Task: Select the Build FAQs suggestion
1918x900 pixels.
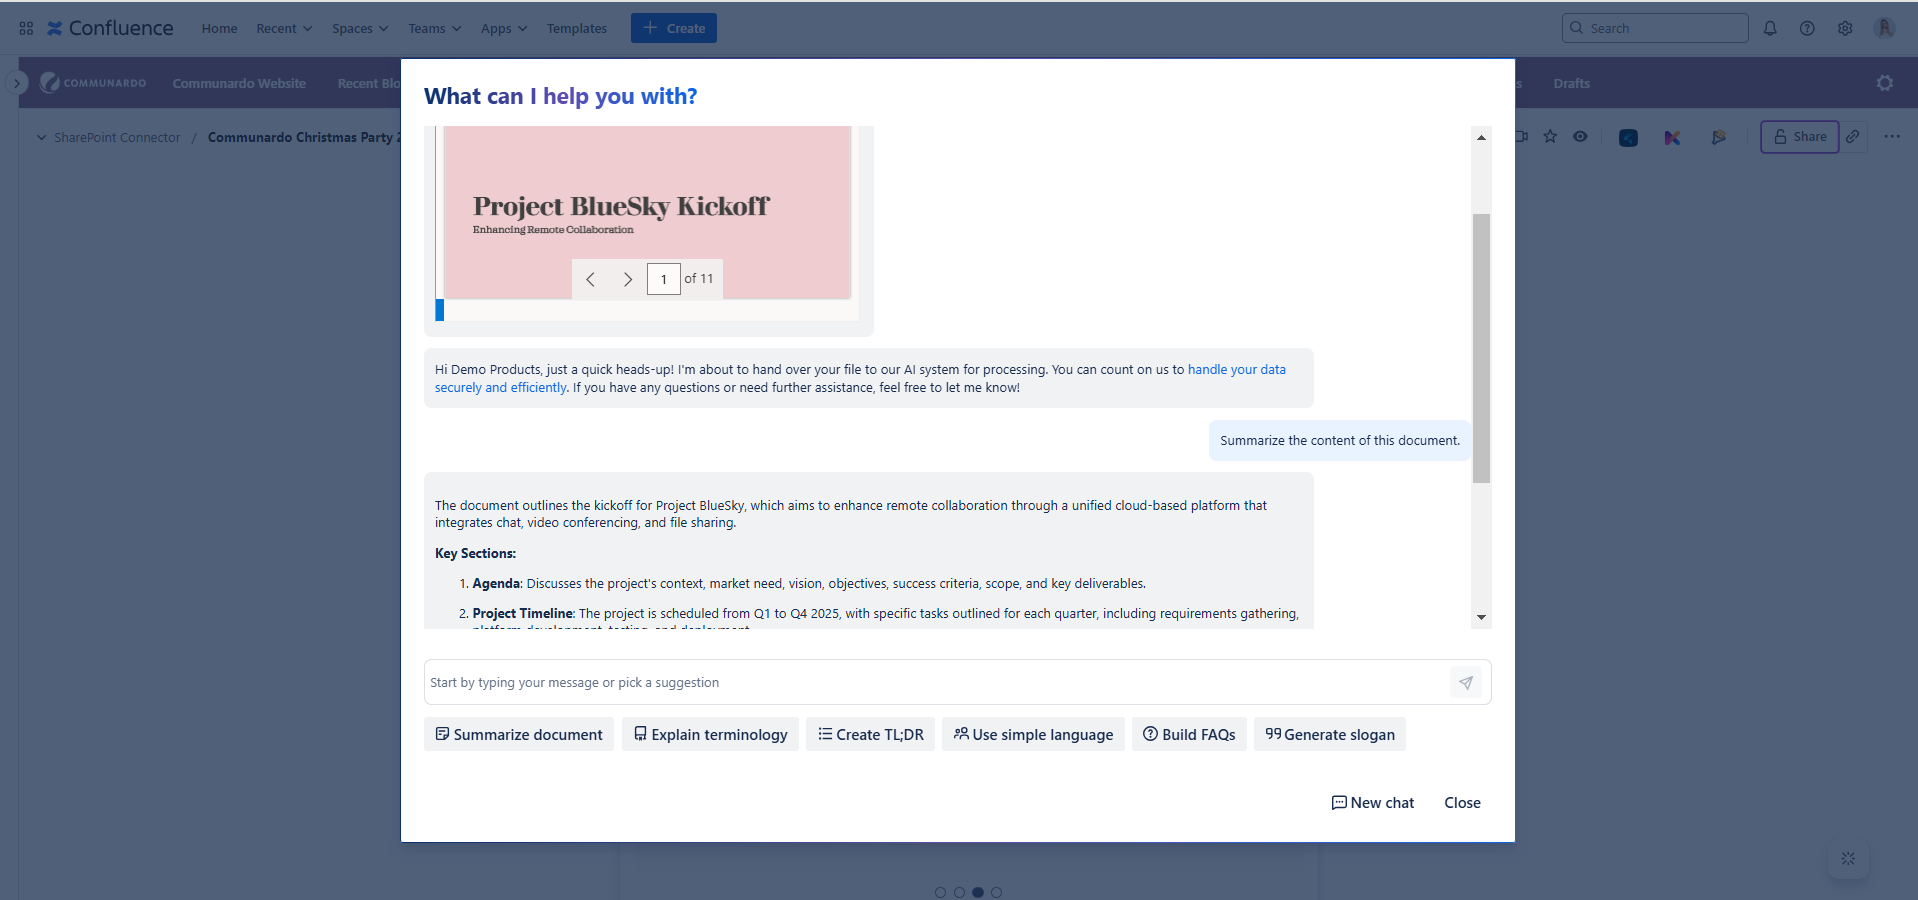Action: point(1189,734)
